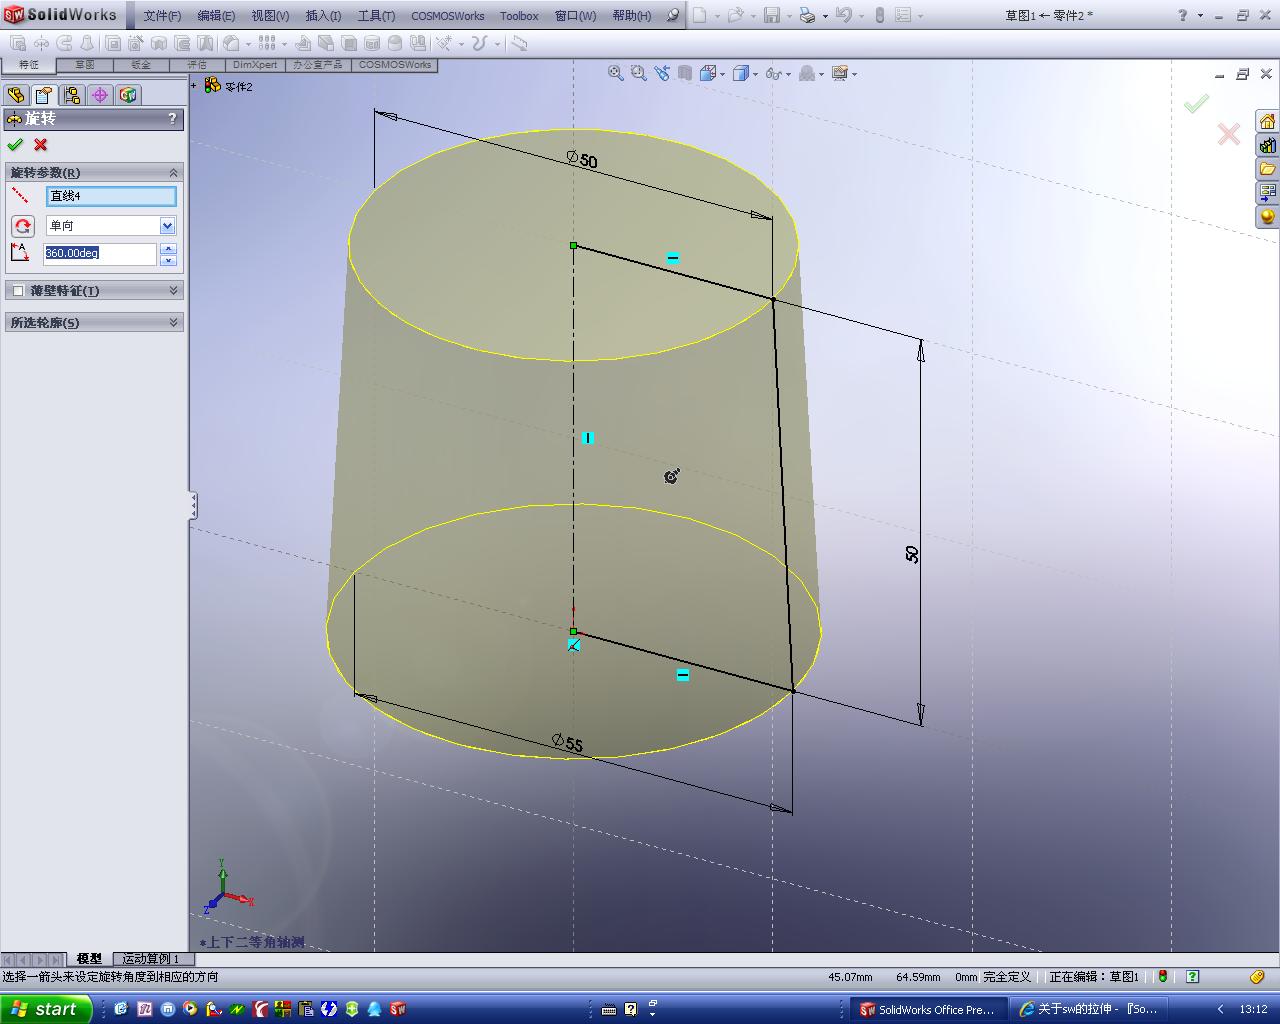Click the display style cube icon
The image size is (1280, 1024).
pyautogui.click(x=741, y=73)
